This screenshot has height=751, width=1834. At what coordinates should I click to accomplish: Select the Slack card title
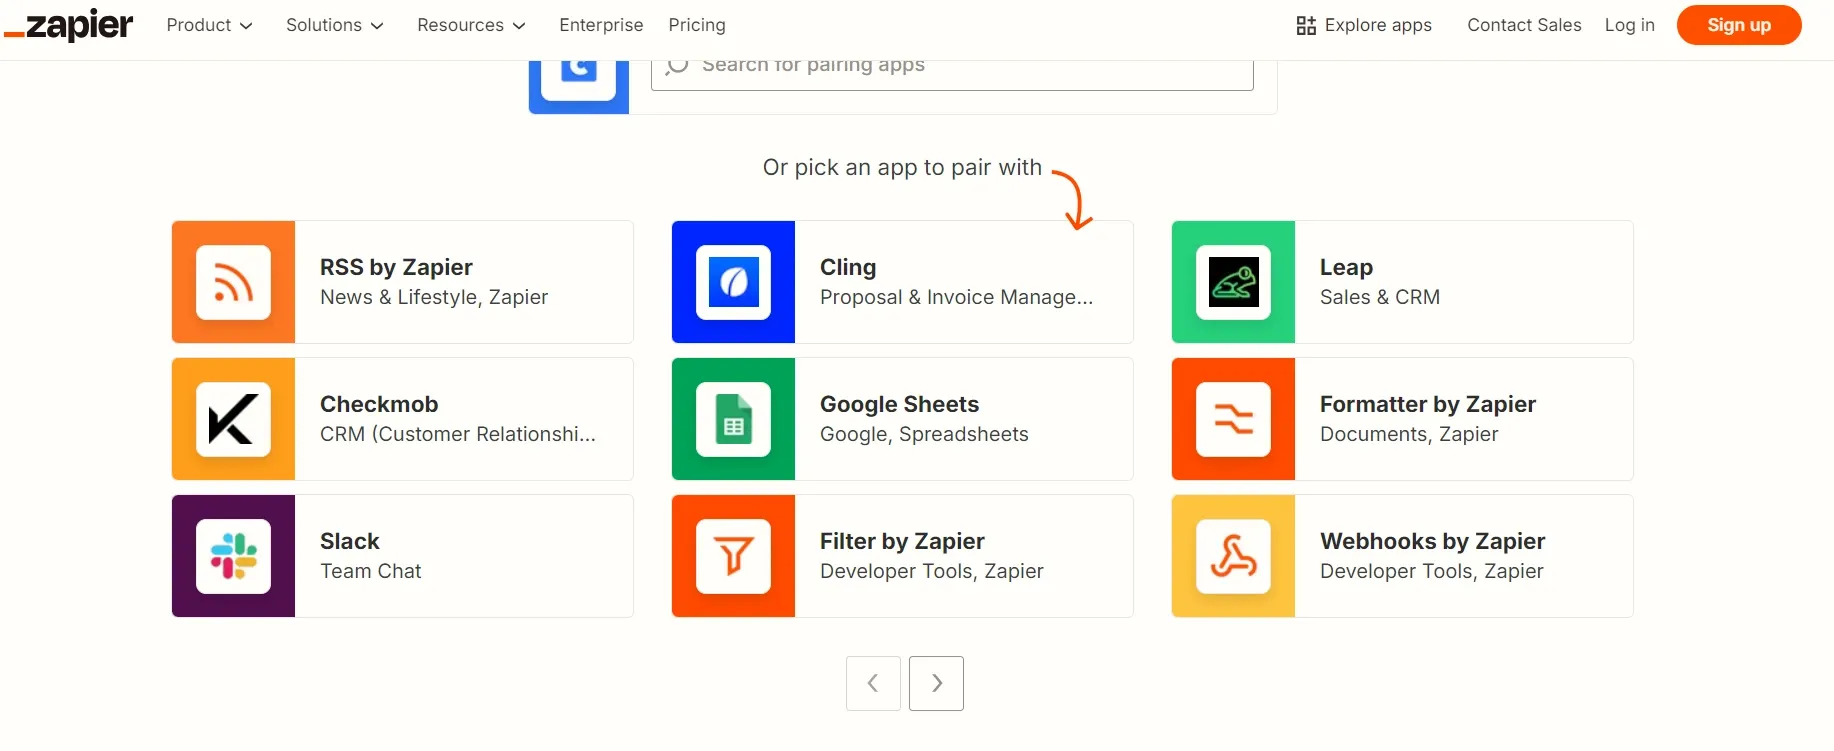tap(349, 541)
